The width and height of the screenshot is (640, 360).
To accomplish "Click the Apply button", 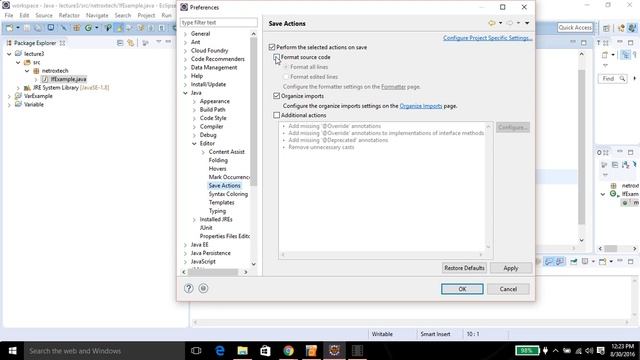I will click(511, 268).
